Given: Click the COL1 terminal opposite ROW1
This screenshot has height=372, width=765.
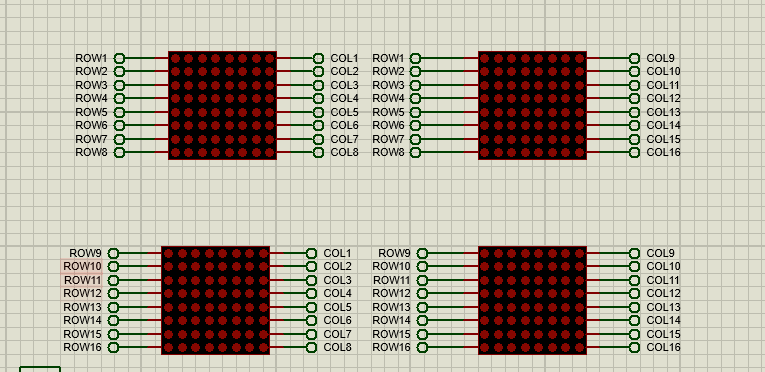Looking at the screenshot, I should click(318, 59).
